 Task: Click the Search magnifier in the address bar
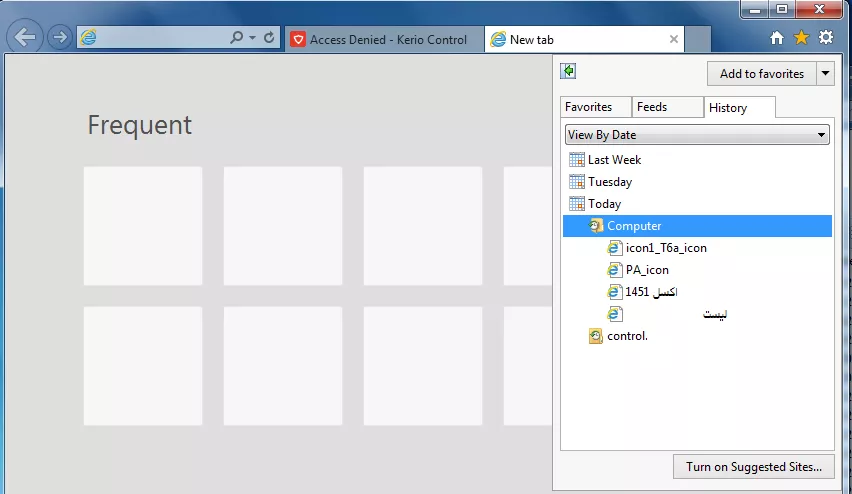236,37
